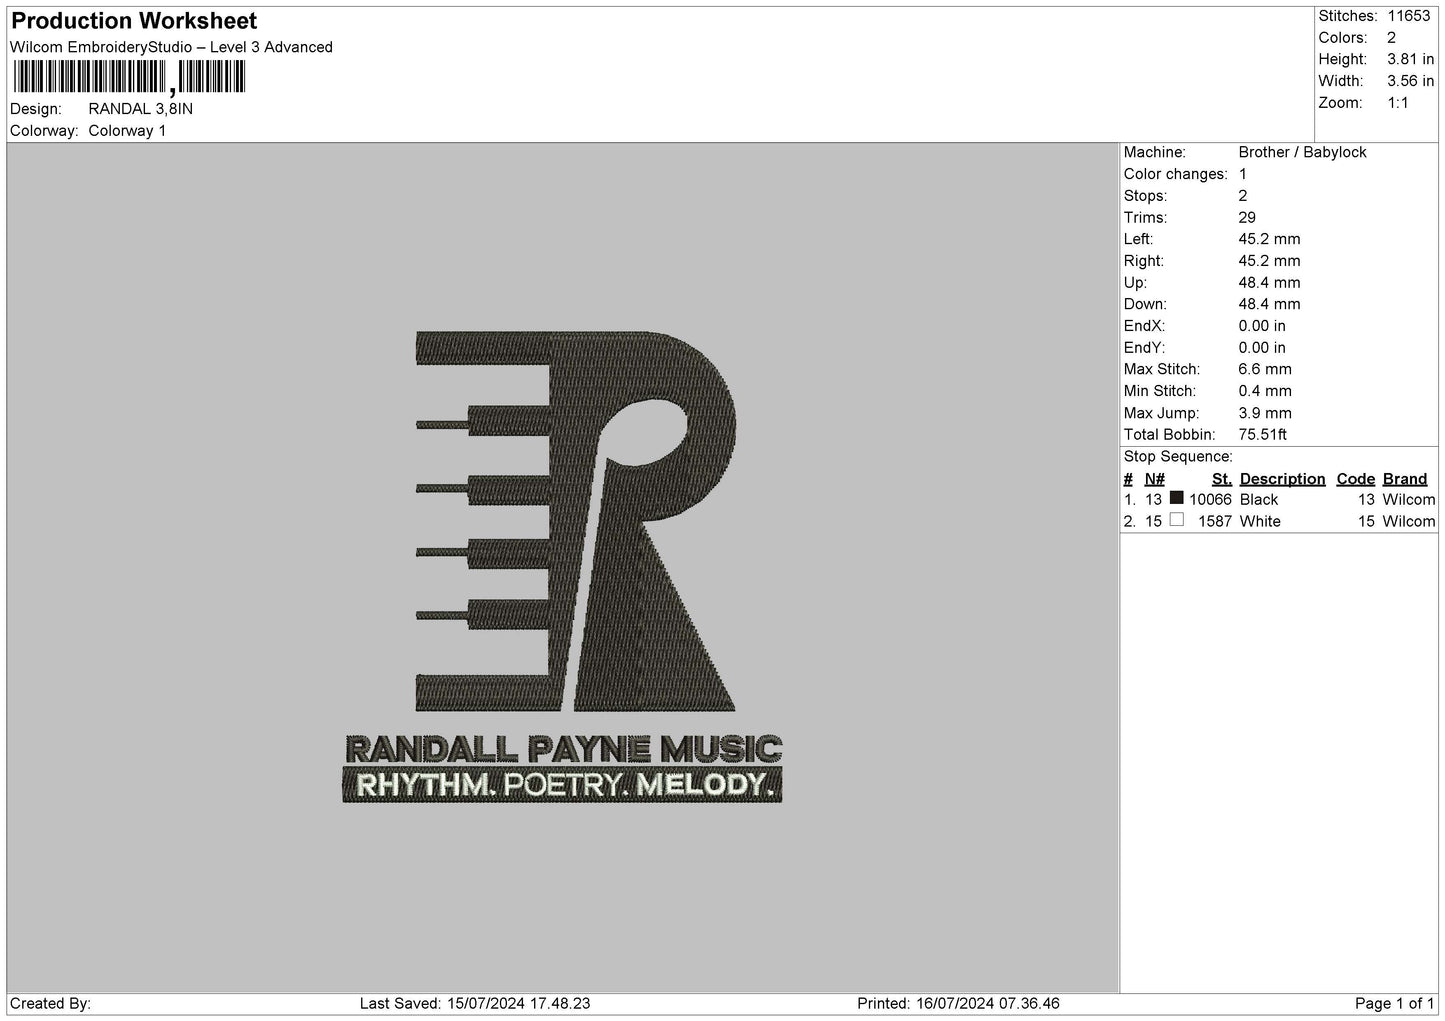Click the Total Bobbin value 75.51ft
Screen dimensions: 1445x1021
pyautogui.click(x=1263, y=435)
